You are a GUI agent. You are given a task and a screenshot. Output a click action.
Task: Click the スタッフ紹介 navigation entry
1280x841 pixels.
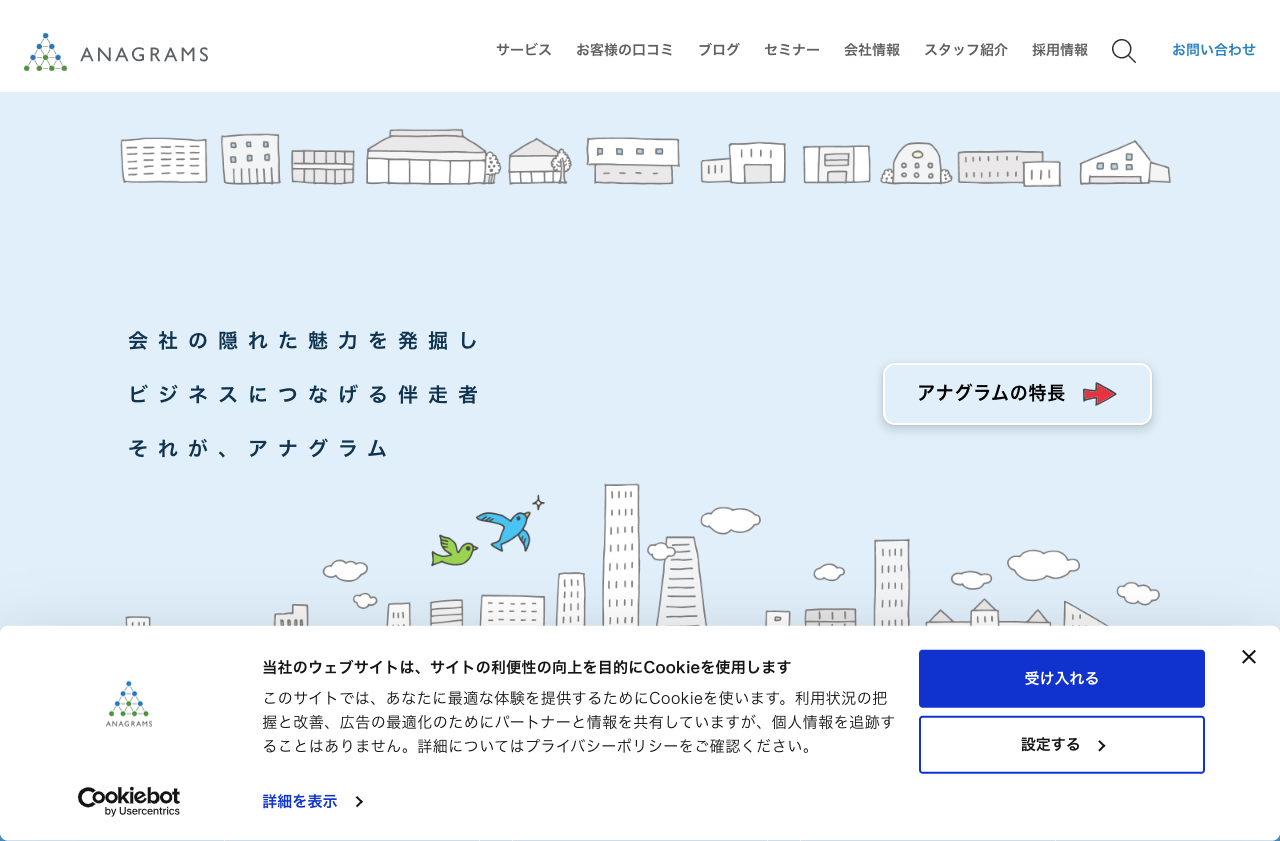965,49
